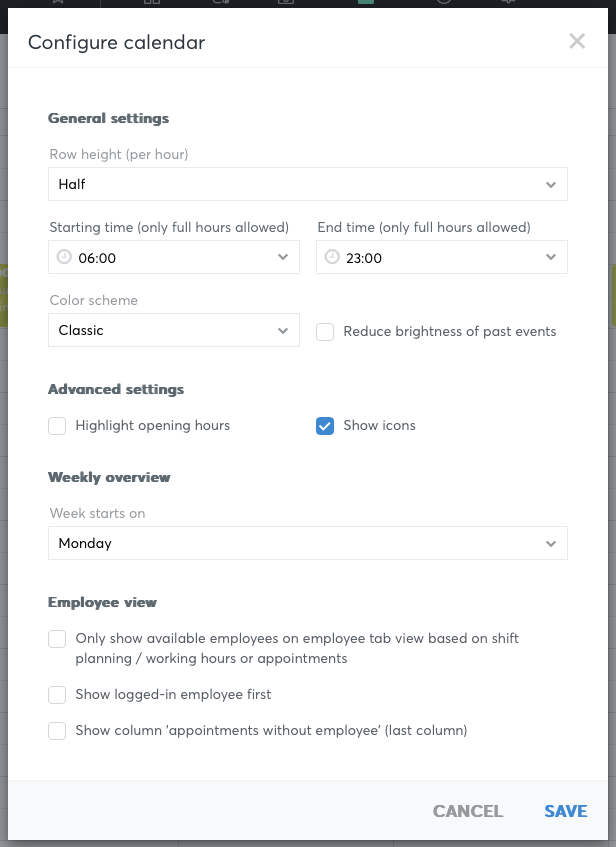Screen dimensions: 616x847
Task: Open the Color scheme dropdown showing Classic
Action: (174, 330)
